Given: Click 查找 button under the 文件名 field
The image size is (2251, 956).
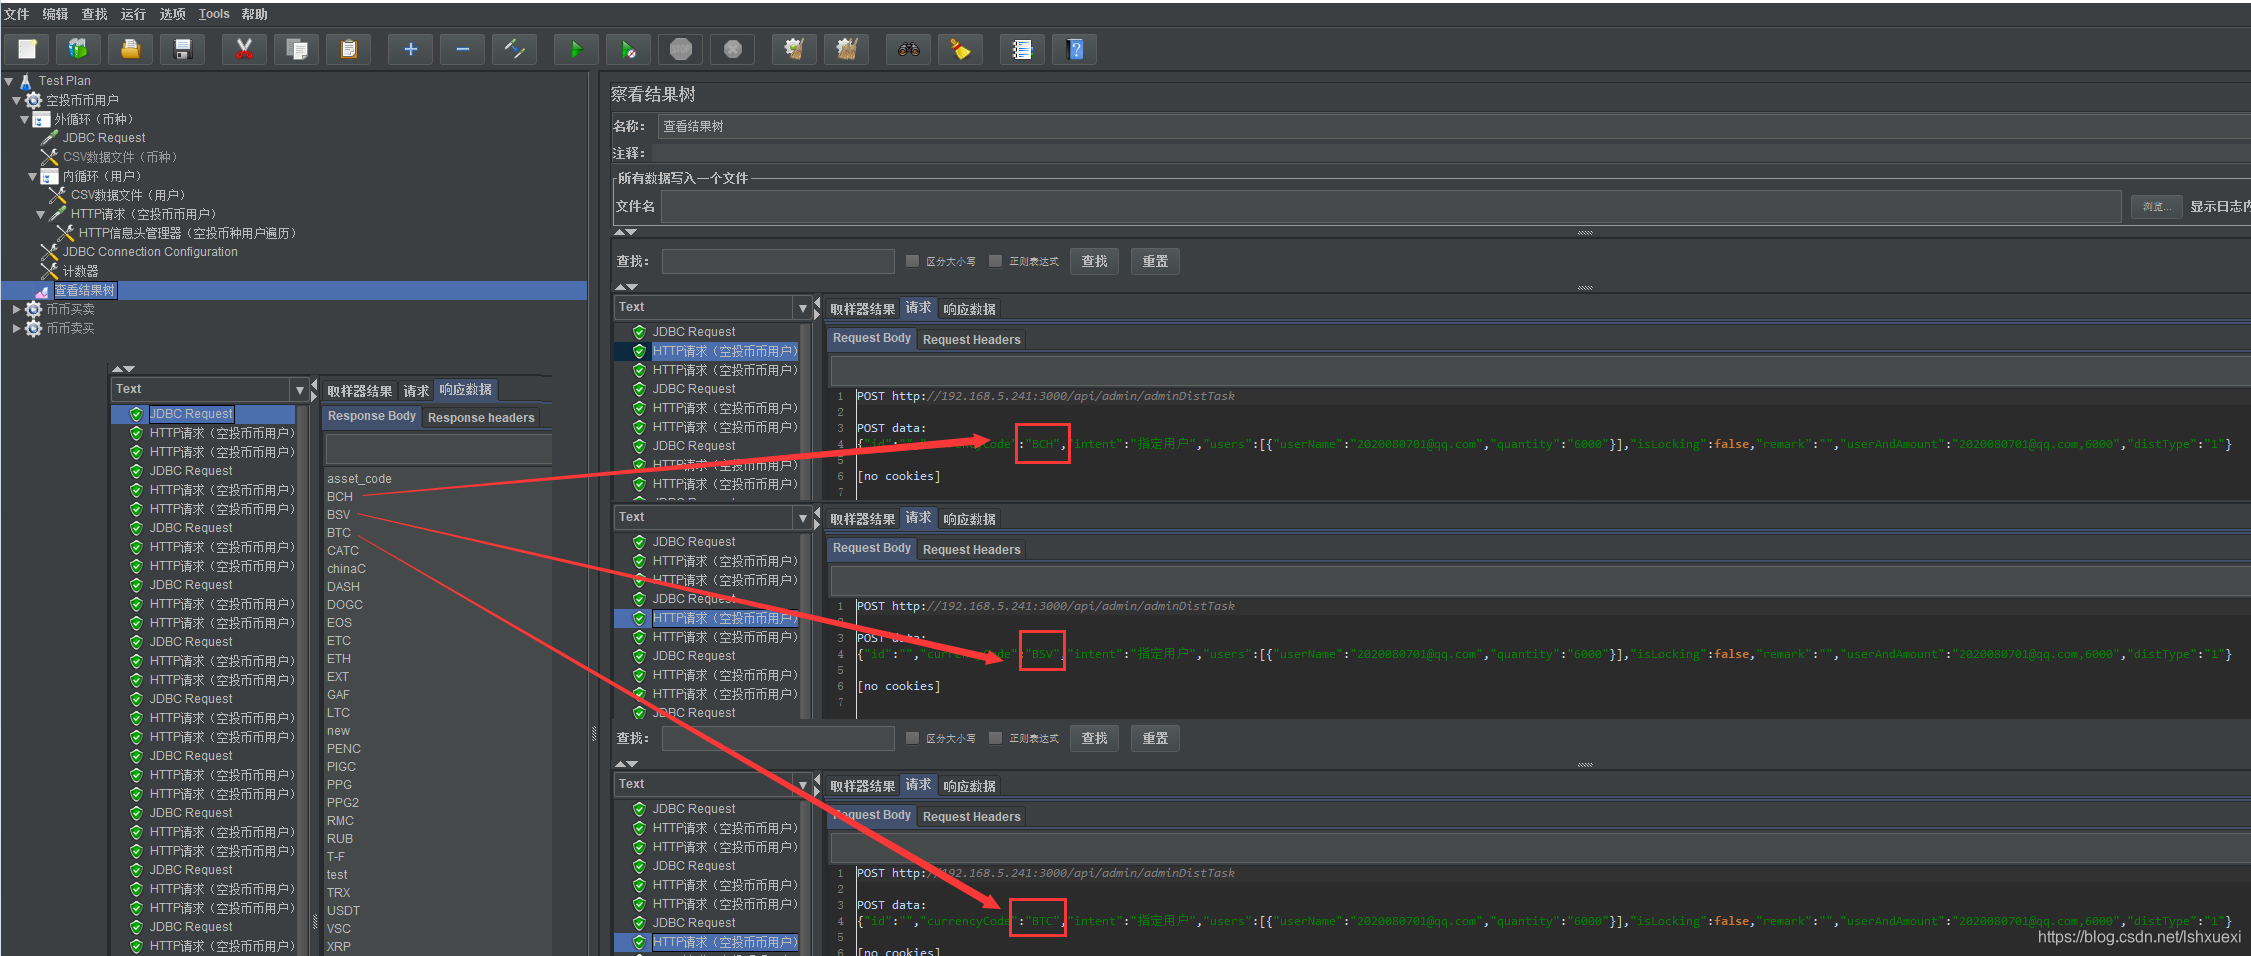Looking at the screenshot, I should (1095, 261).
